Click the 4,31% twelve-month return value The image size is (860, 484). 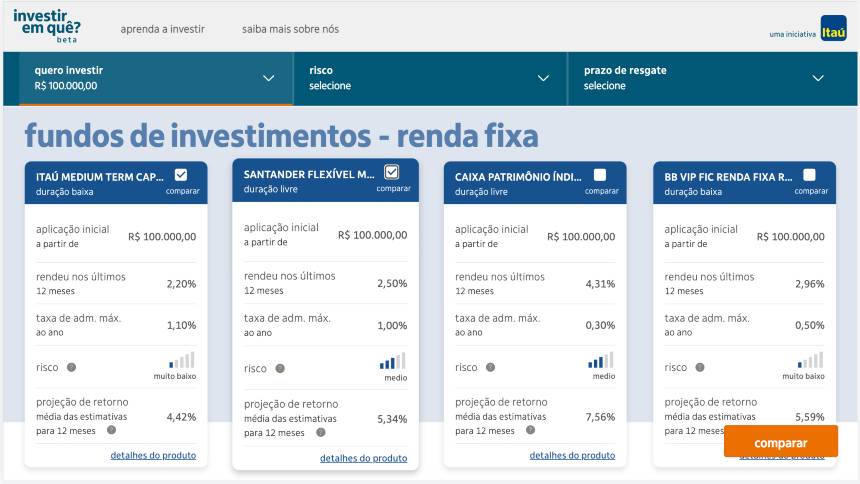click(x=600, y=284)
